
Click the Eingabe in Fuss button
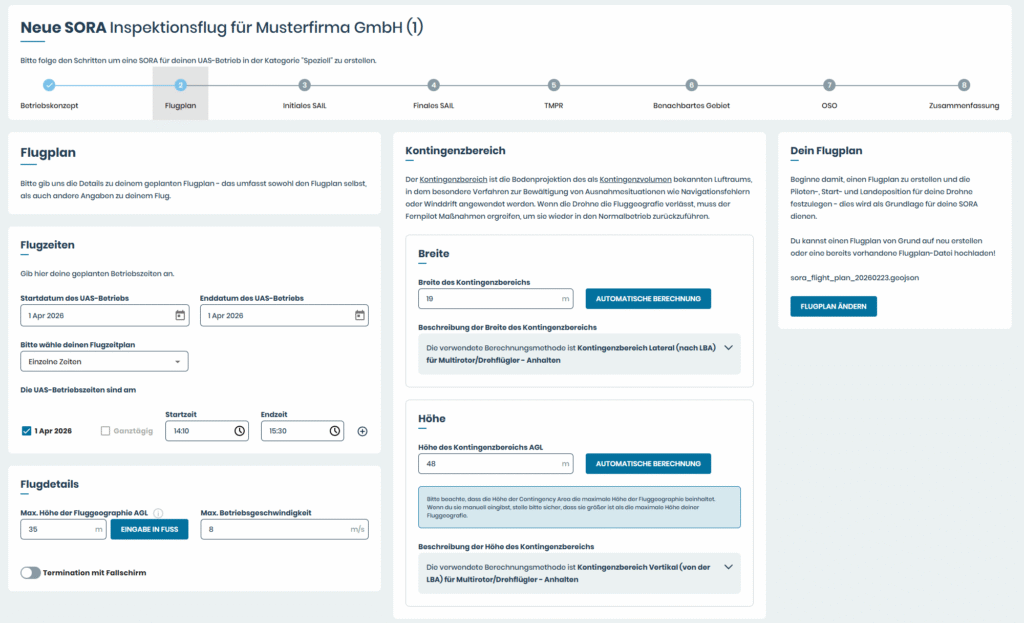click(x=150, y=530)
